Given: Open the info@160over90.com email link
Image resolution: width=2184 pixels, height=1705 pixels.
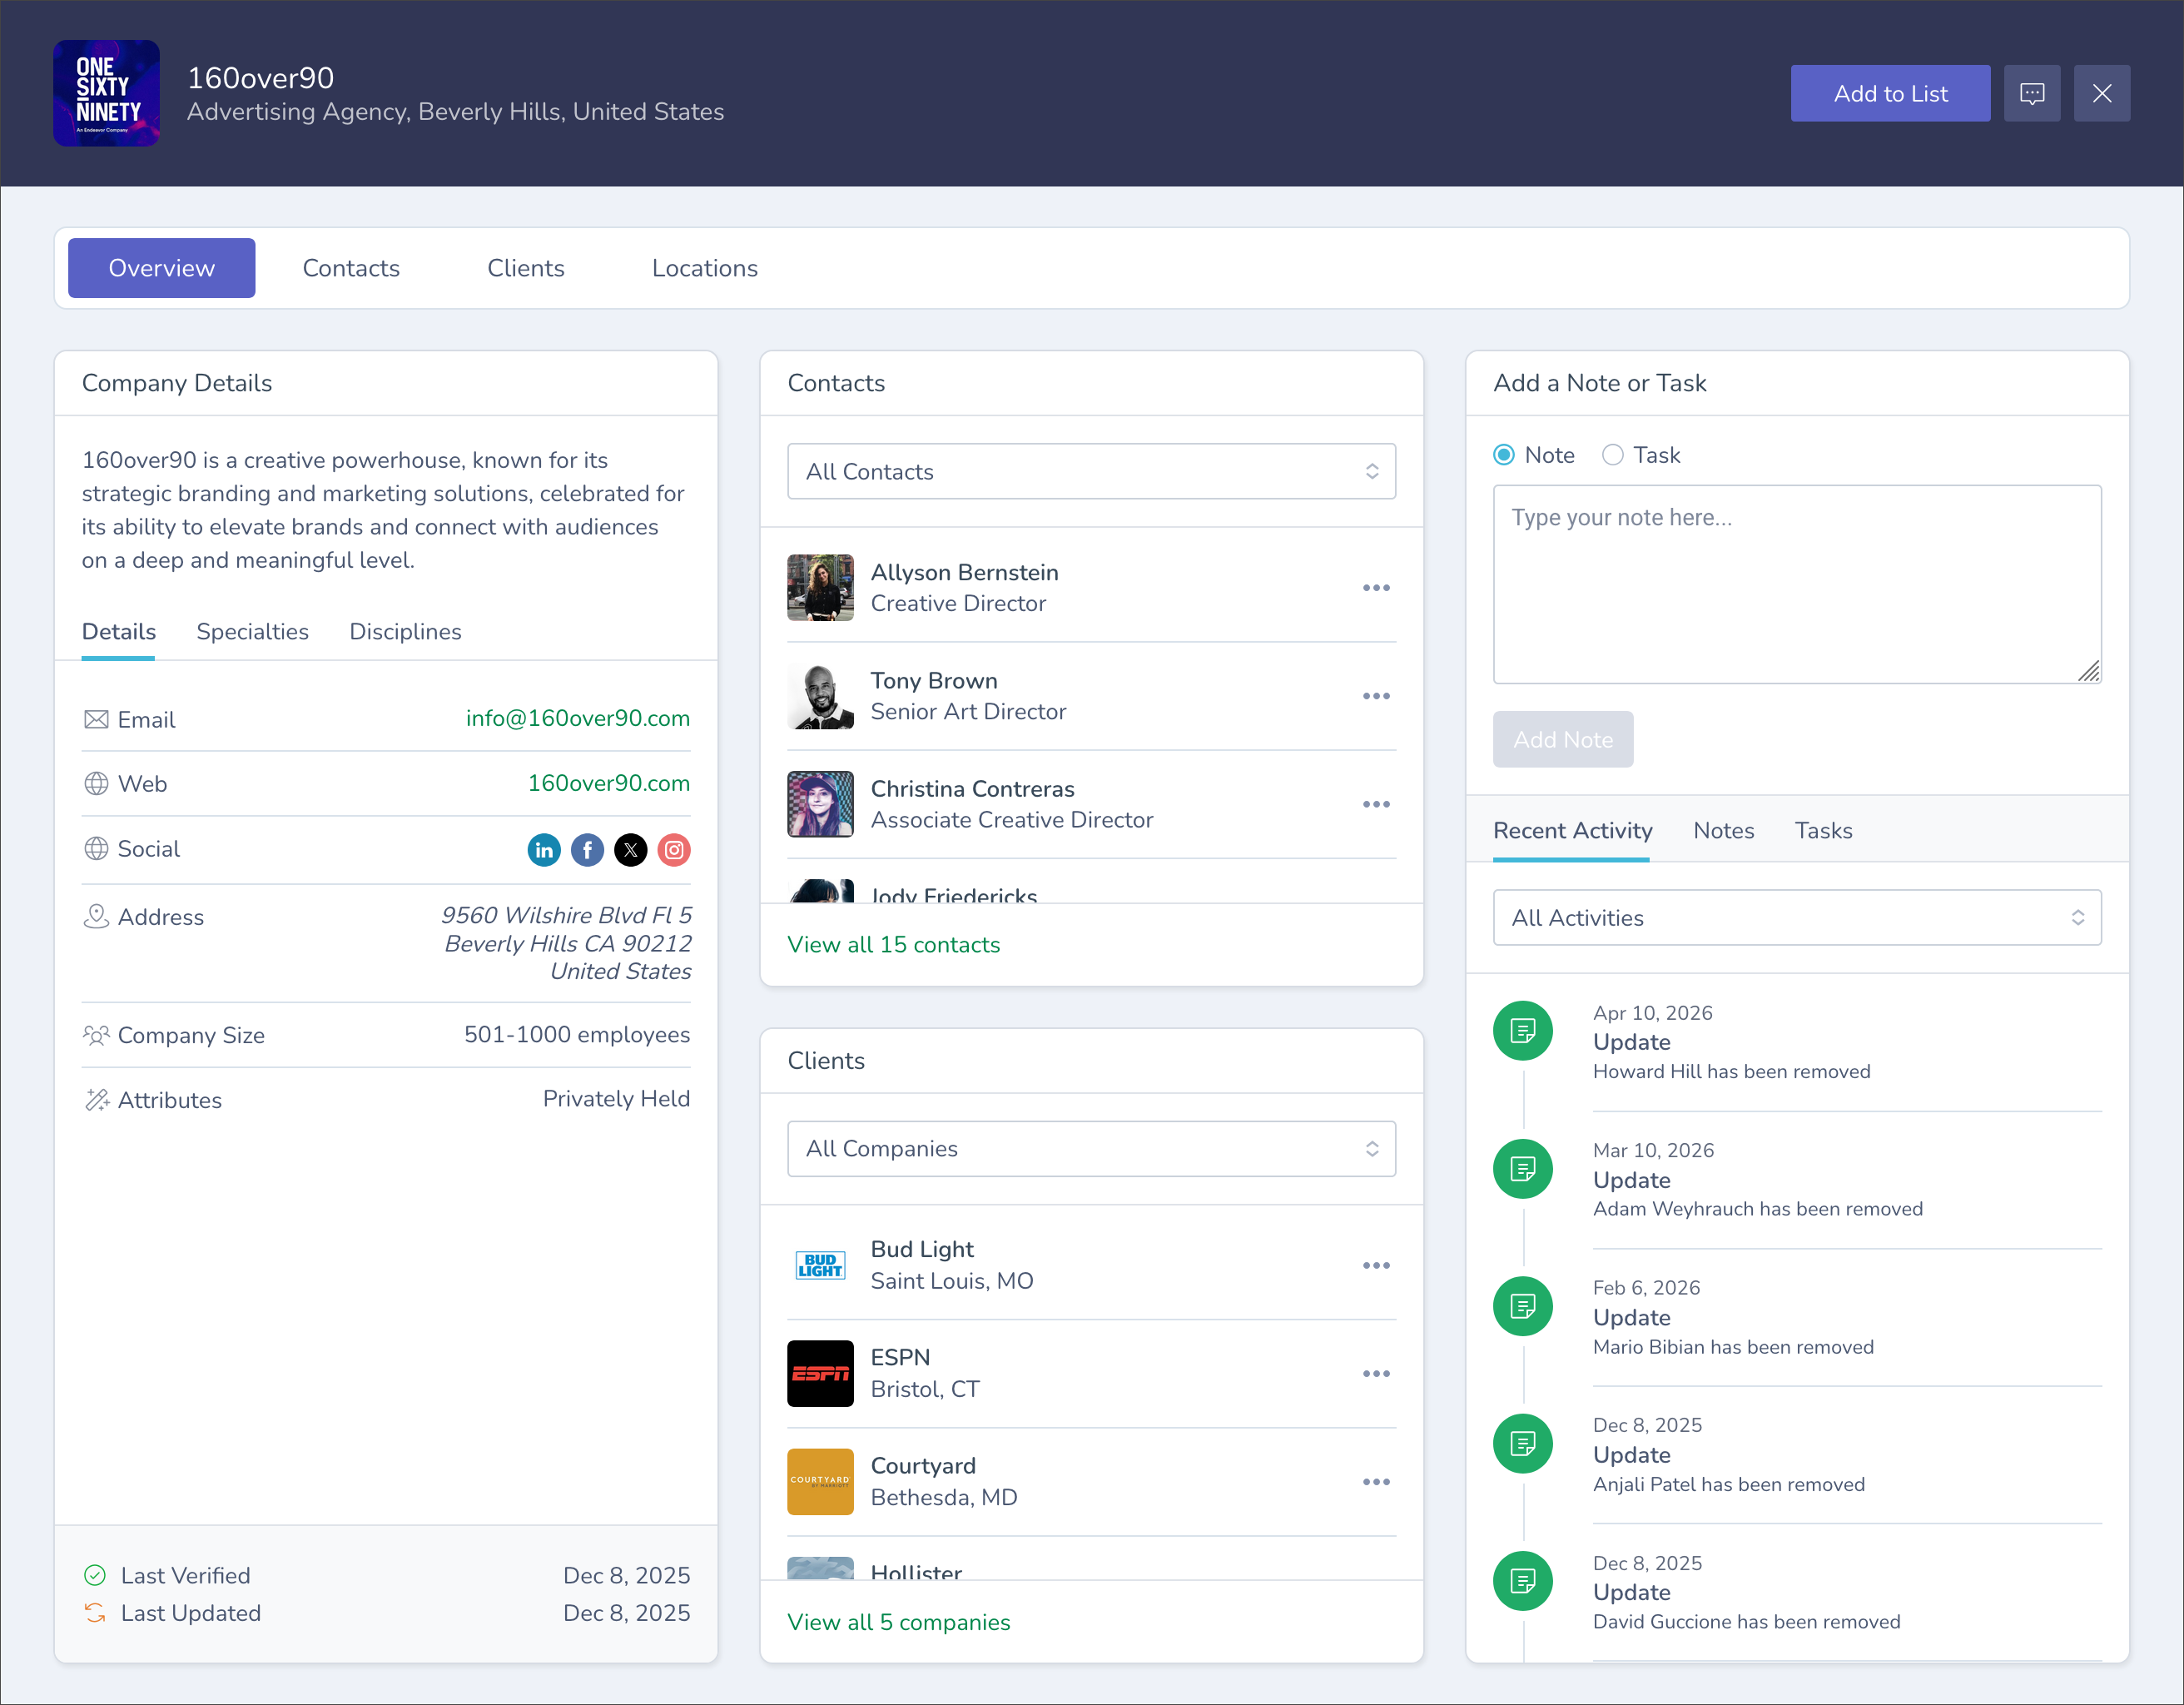Looking at the screenshot, I should pyautogui.click(x=578, y=719).
